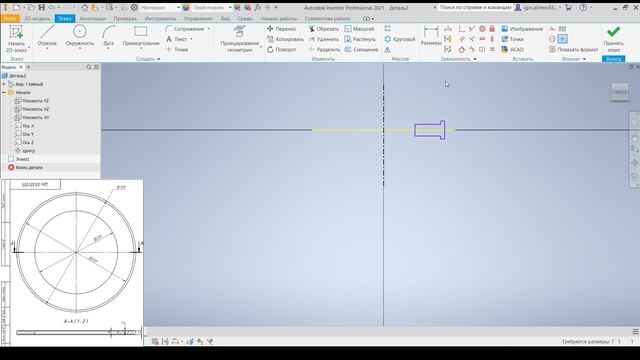This screenshot has height=360, width=640.
Task: Open the Файл menu button
Action: click(10, 18)
